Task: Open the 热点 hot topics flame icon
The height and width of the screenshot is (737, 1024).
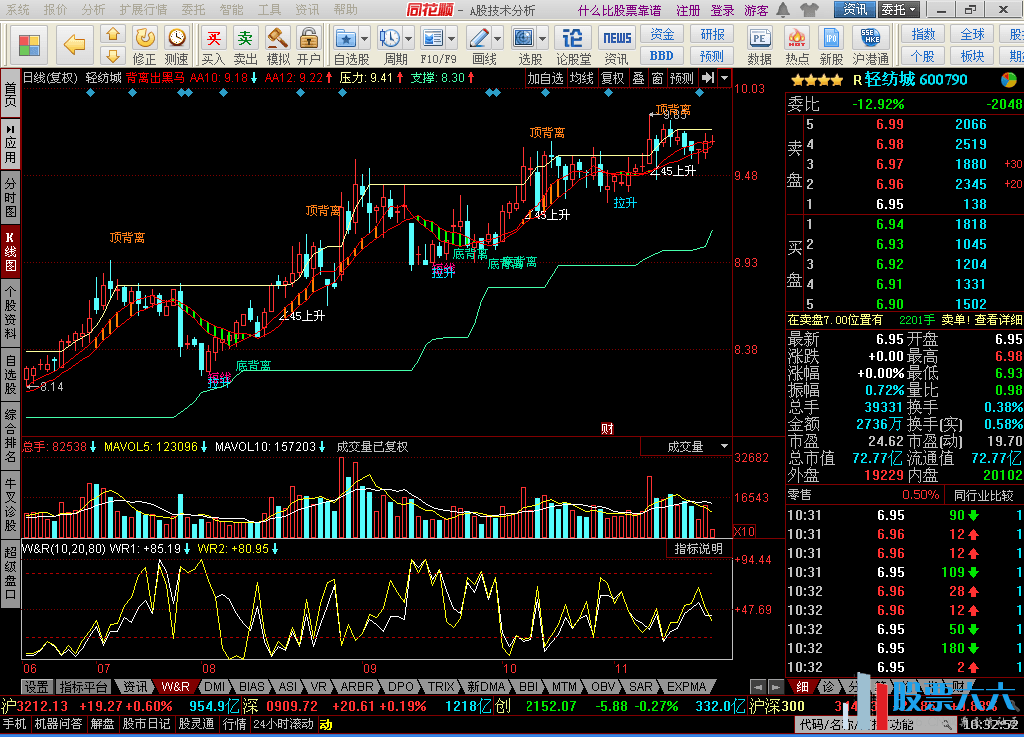Action: pyautogui.click(x=796, y=45)
